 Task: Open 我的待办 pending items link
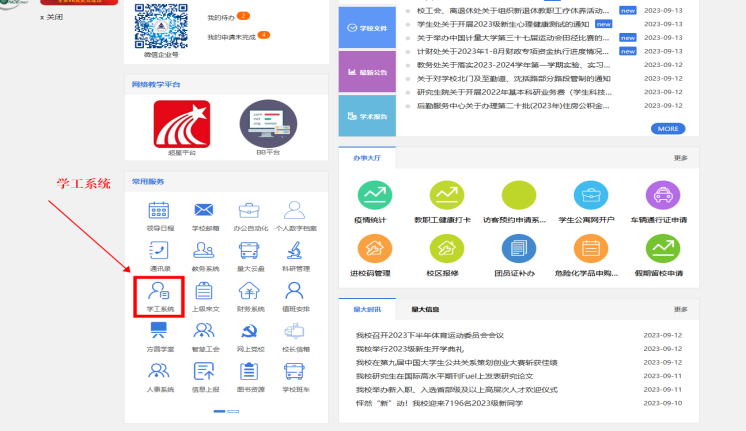point(221,18)
